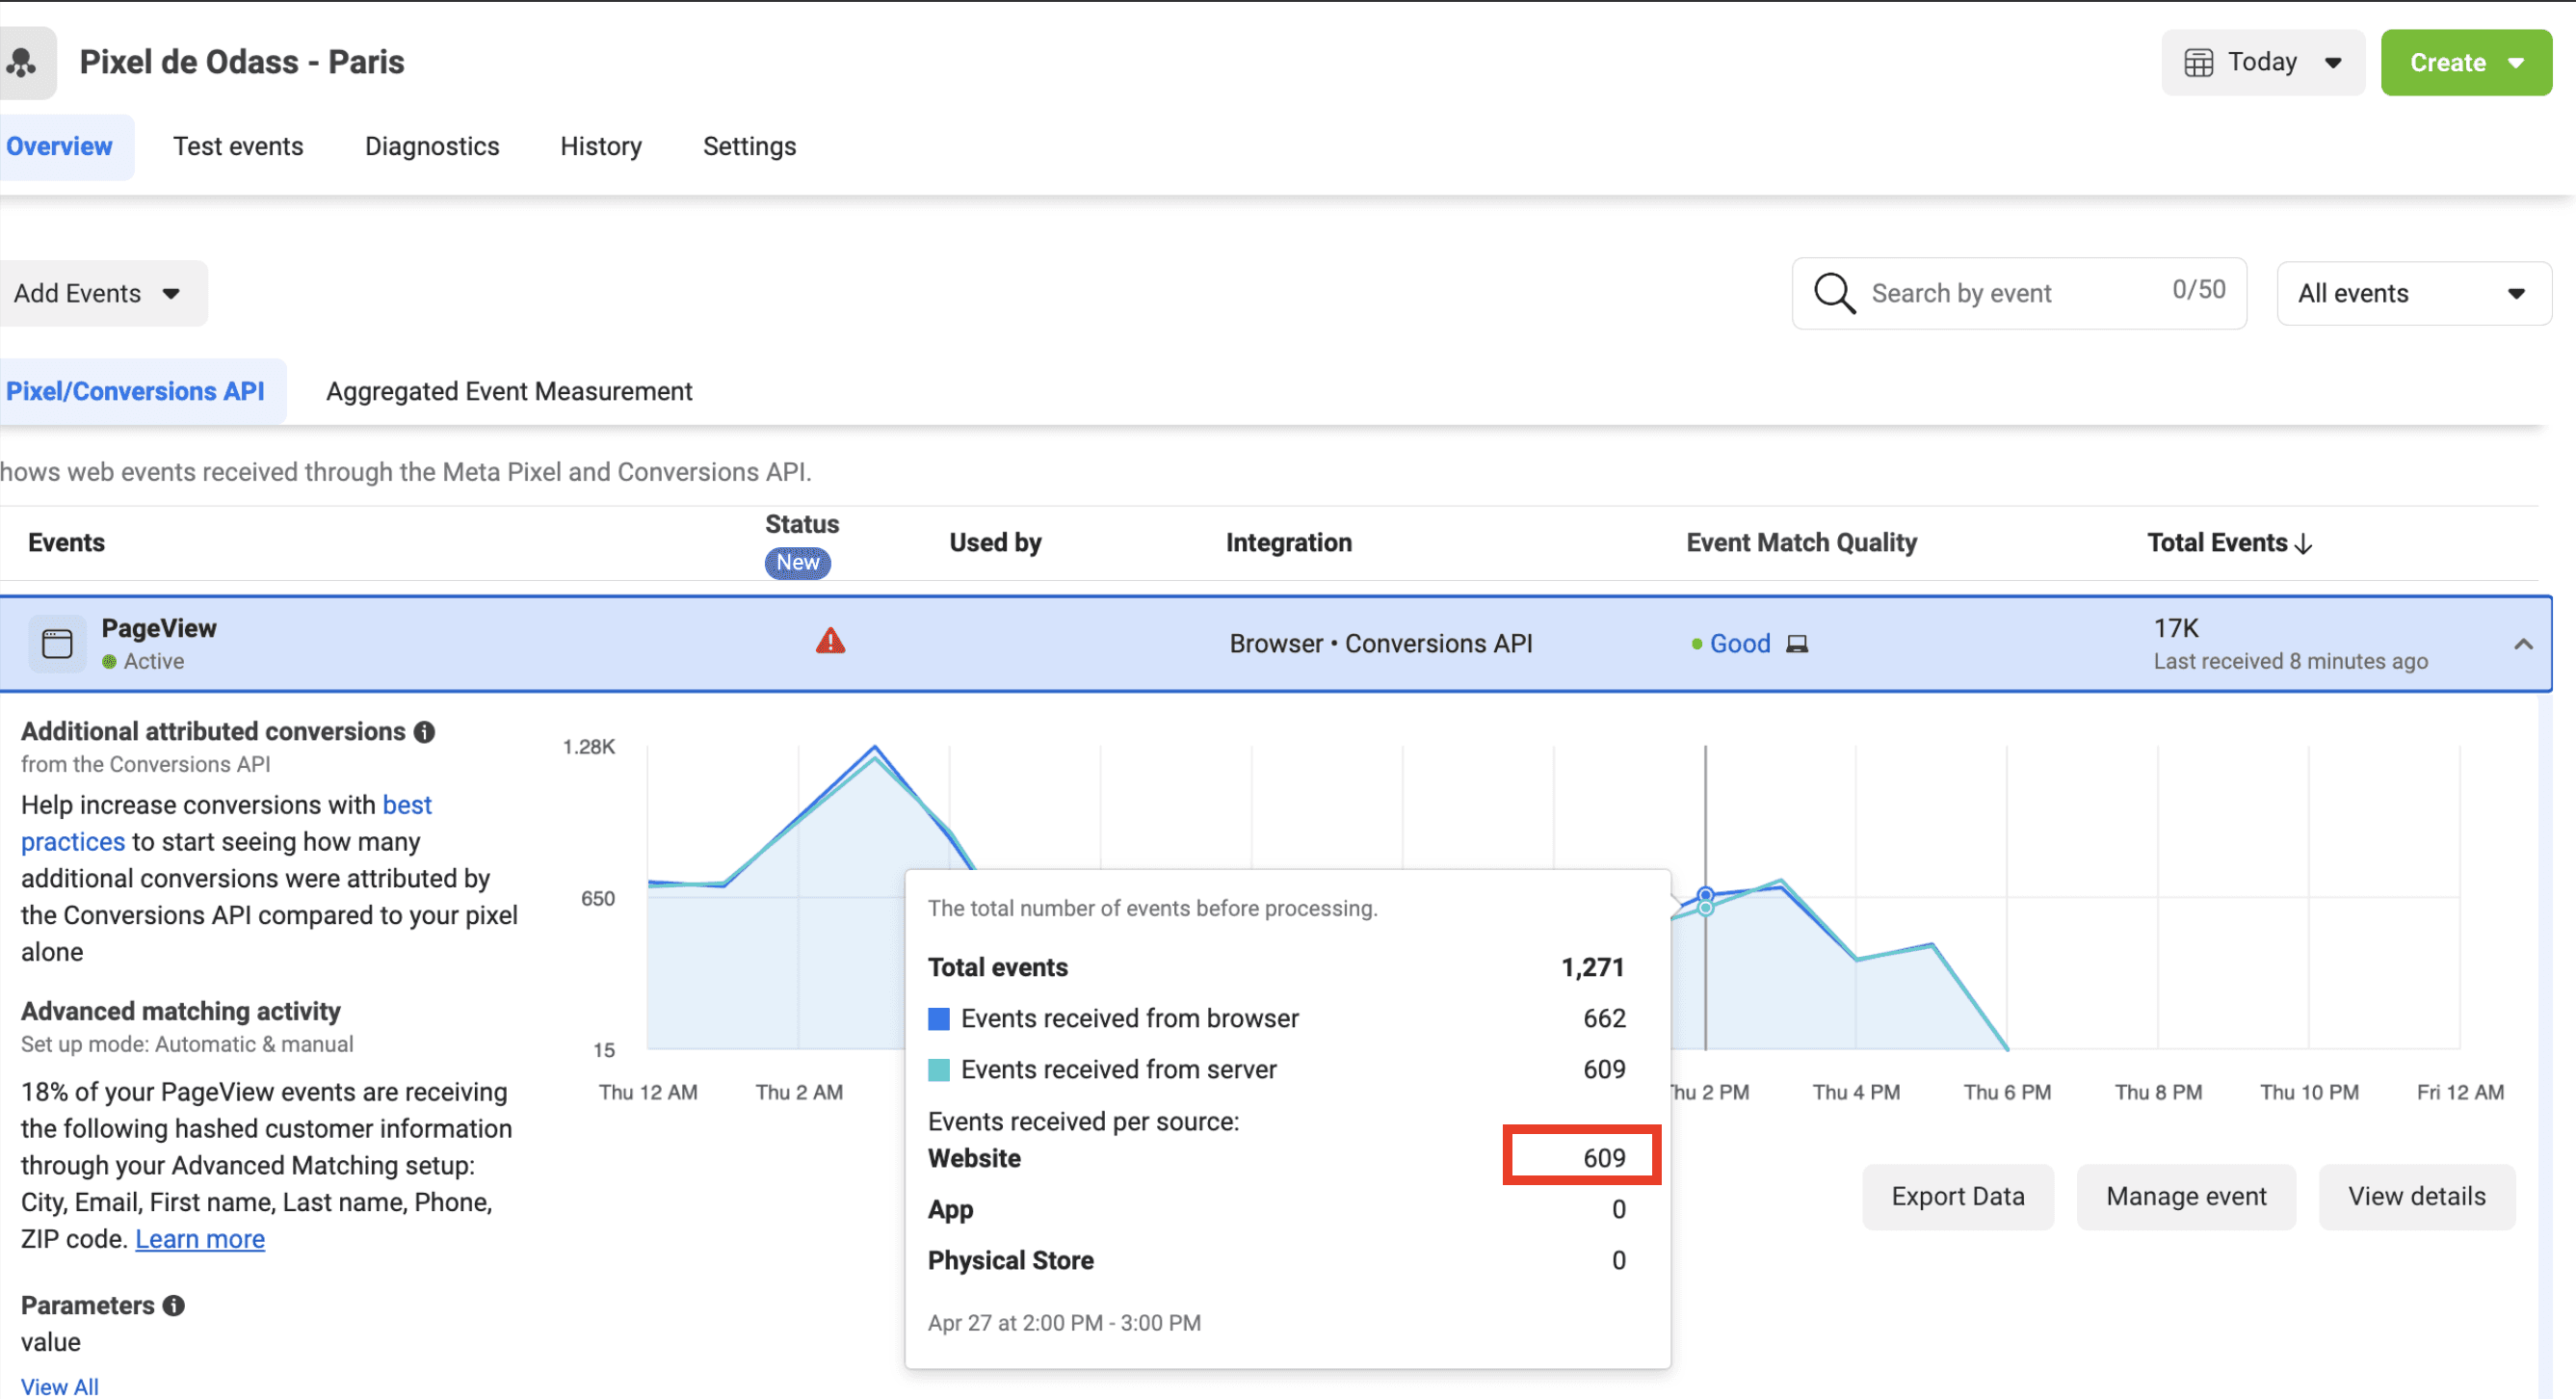Click the Thu 8 PM axis label
The height and width of the screenshot is (1399, 2576).
point(2158,1093)
